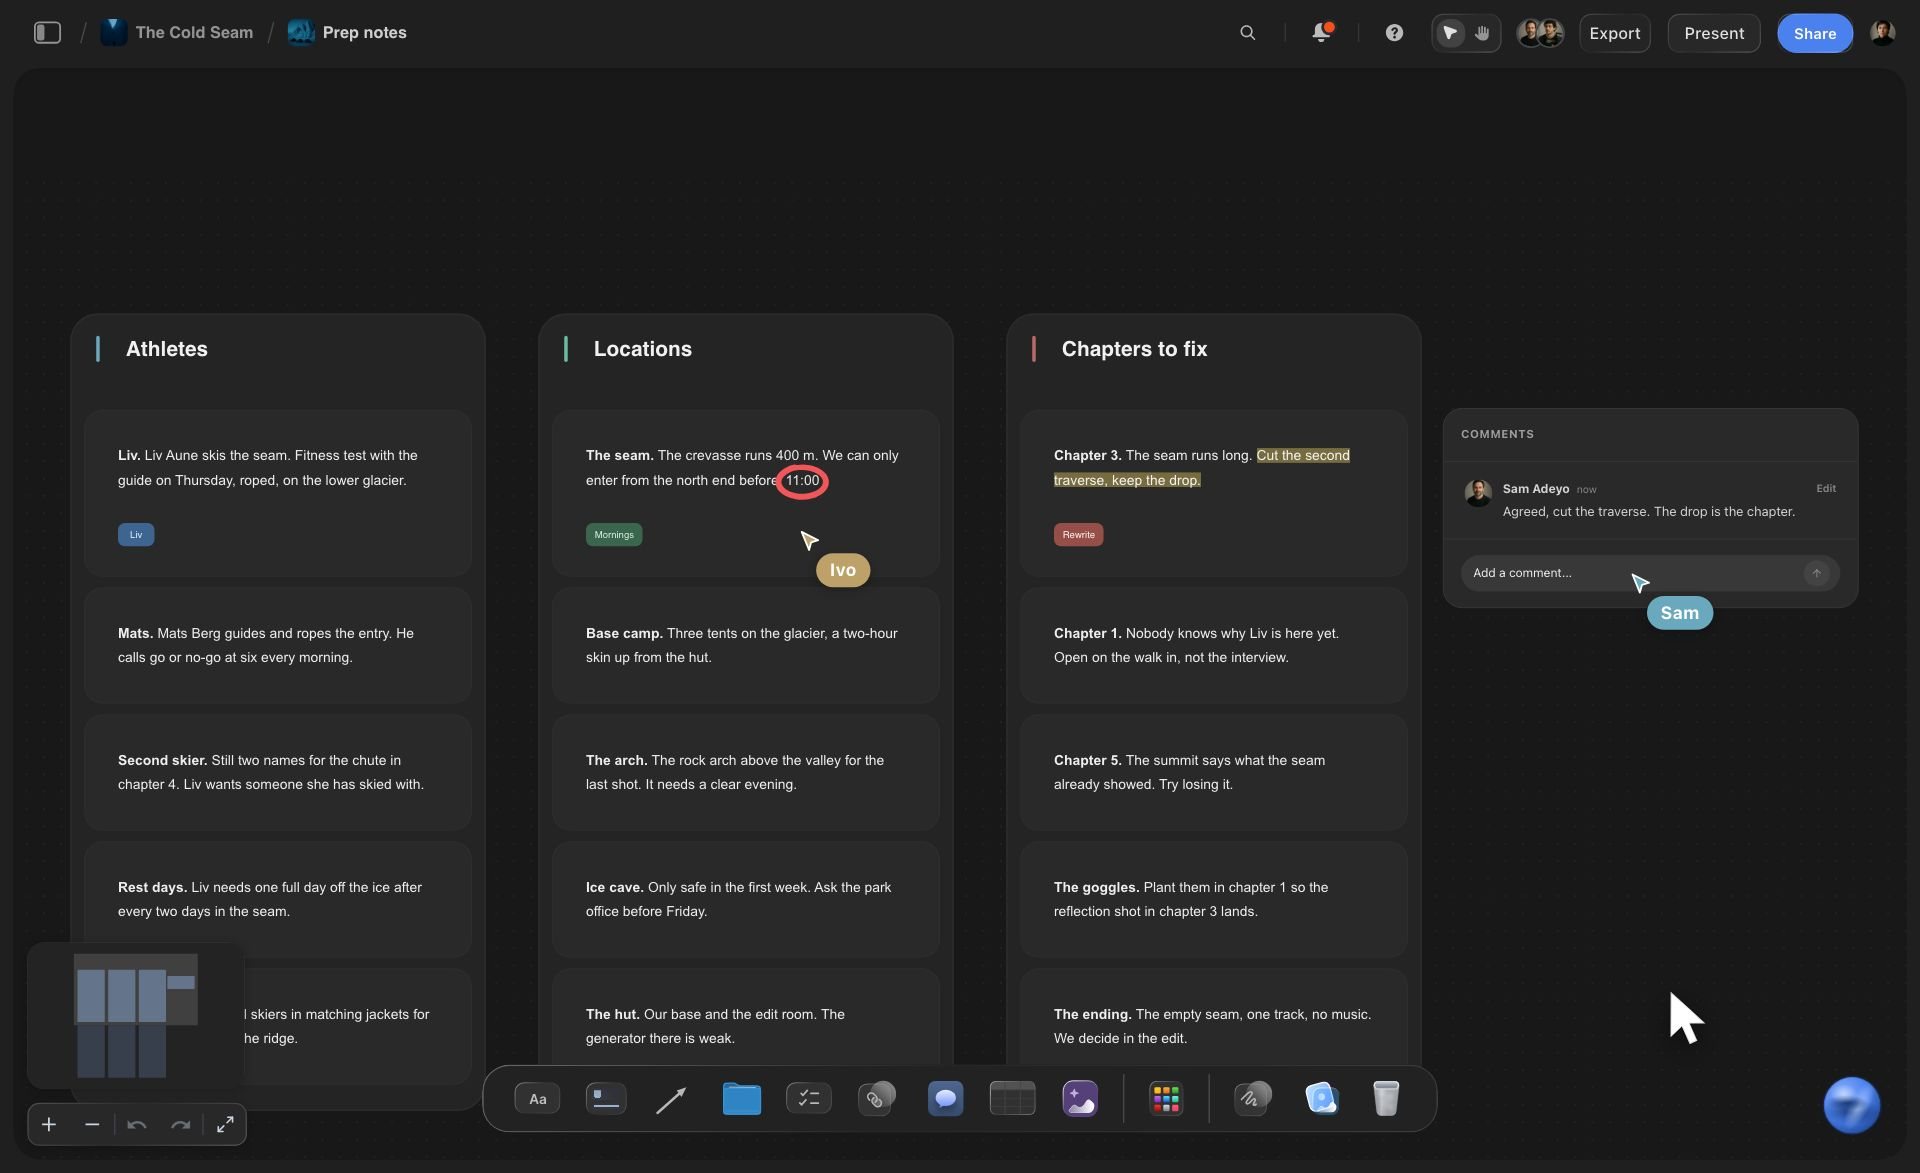The height and width of the screenshot is (1173, 1920).
Task: Select the arrow line tool
Action: 671,1100
